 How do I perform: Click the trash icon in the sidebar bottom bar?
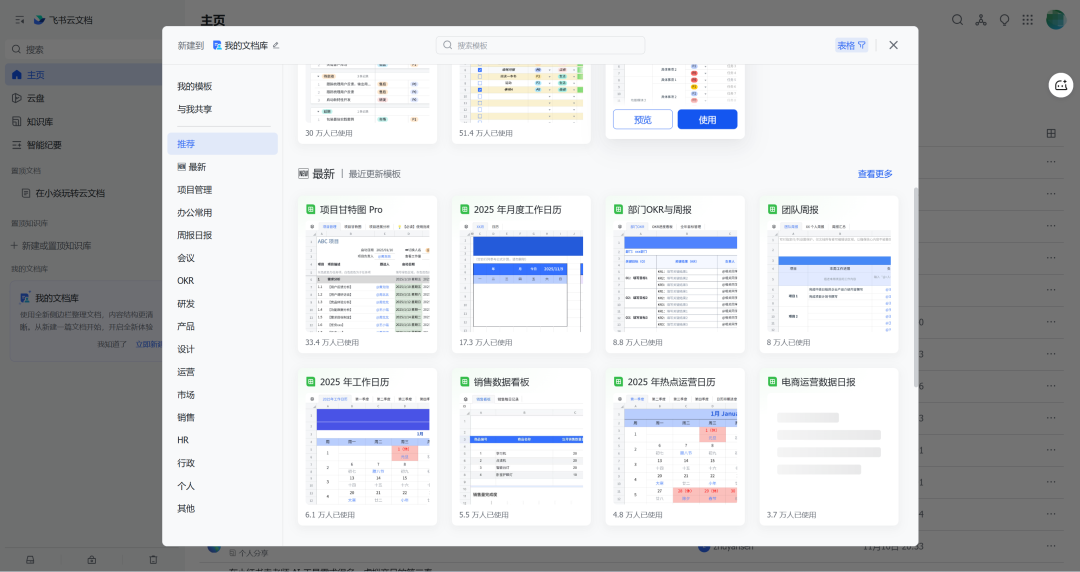(x=154, y=560)
